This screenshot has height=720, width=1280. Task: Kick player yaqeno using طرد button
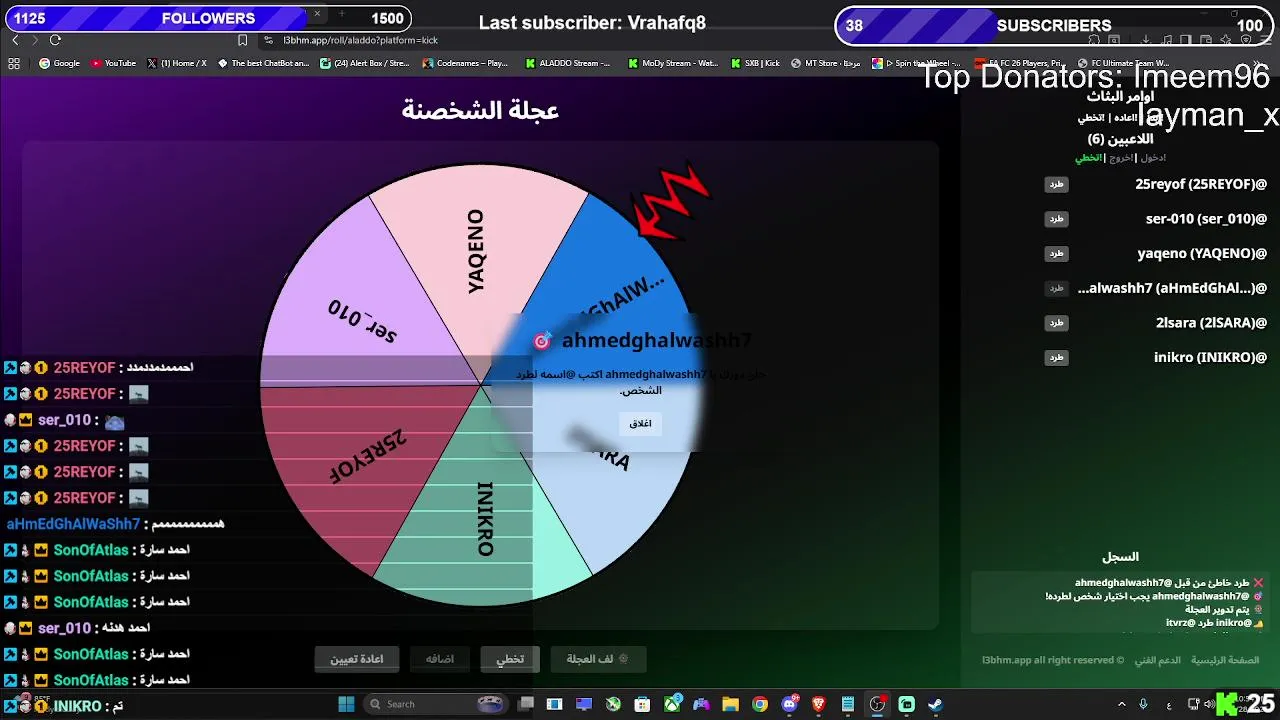pos(1056,254)
